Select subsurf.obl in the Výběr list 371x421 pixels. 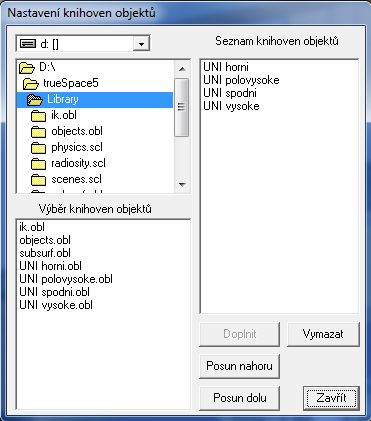coord(45,253)
